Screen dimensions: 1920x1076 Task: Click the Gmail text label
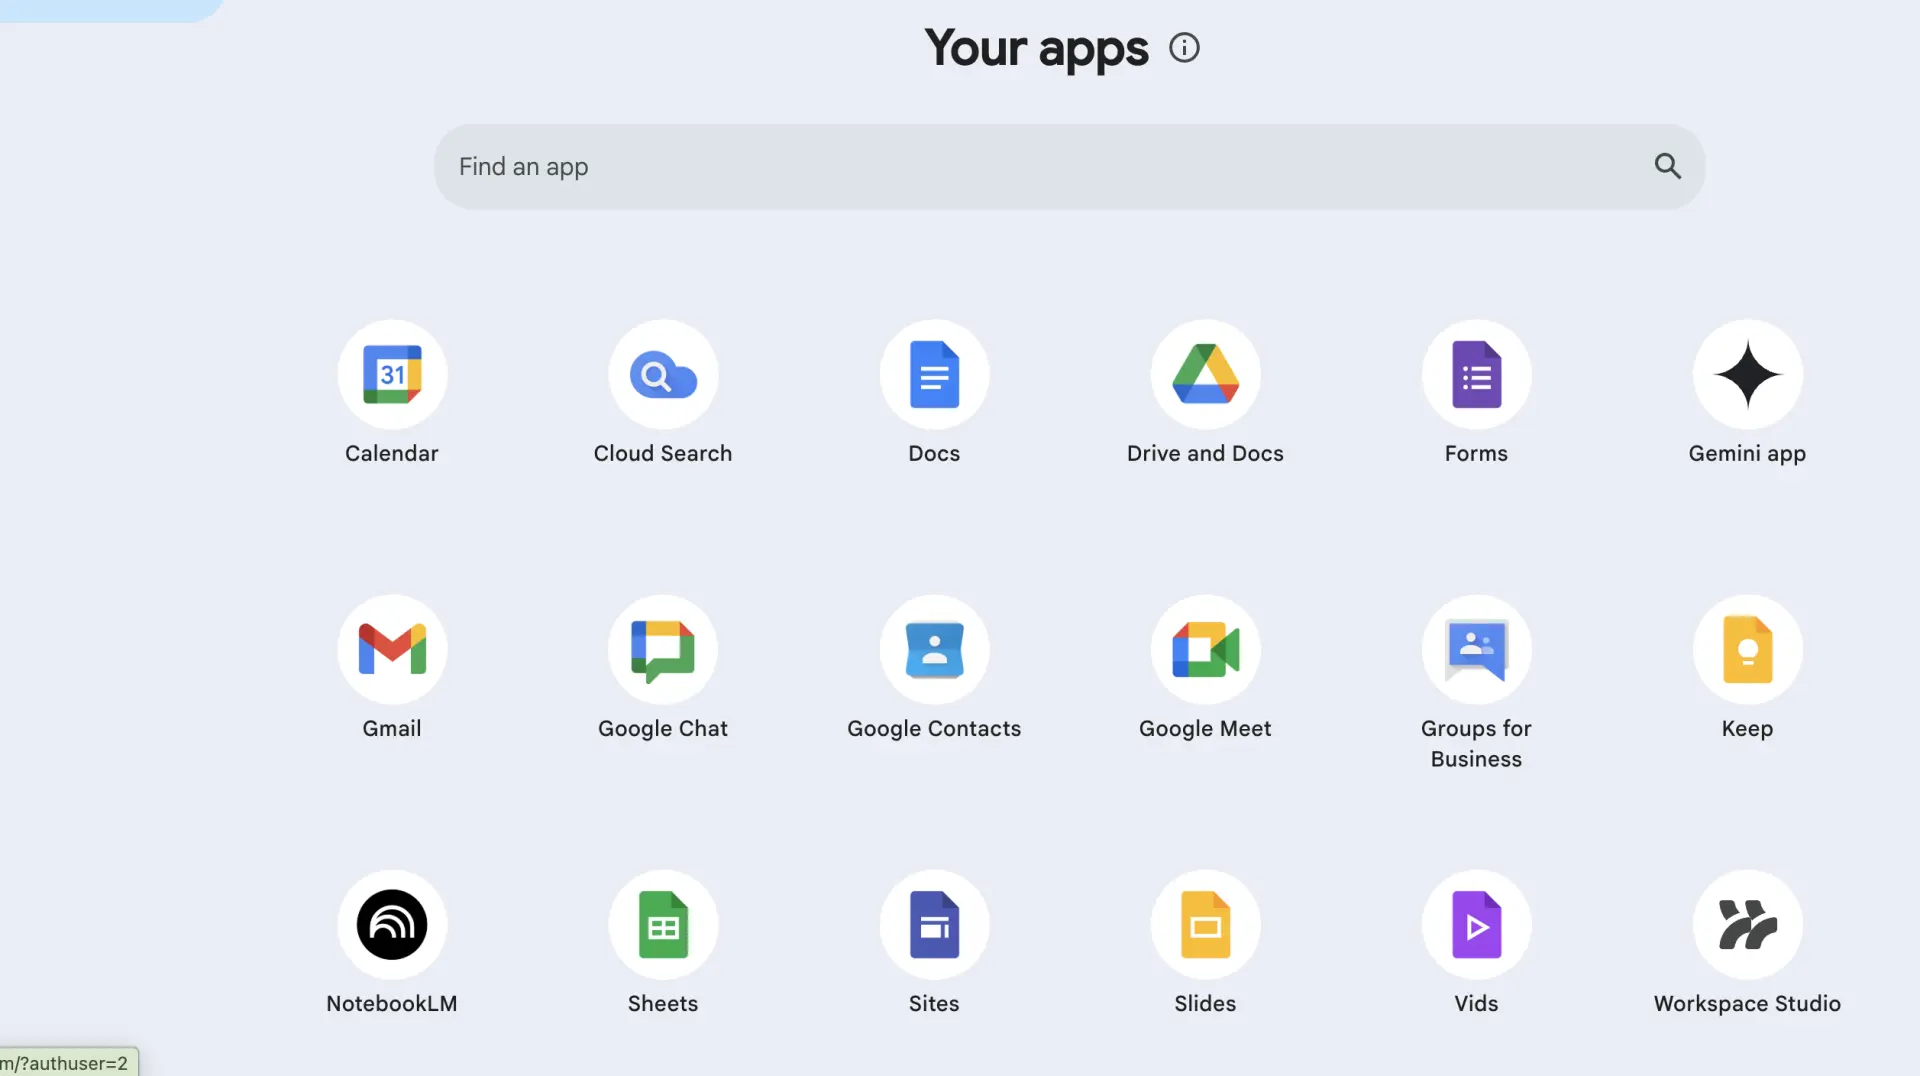click(x=392, y=728)
